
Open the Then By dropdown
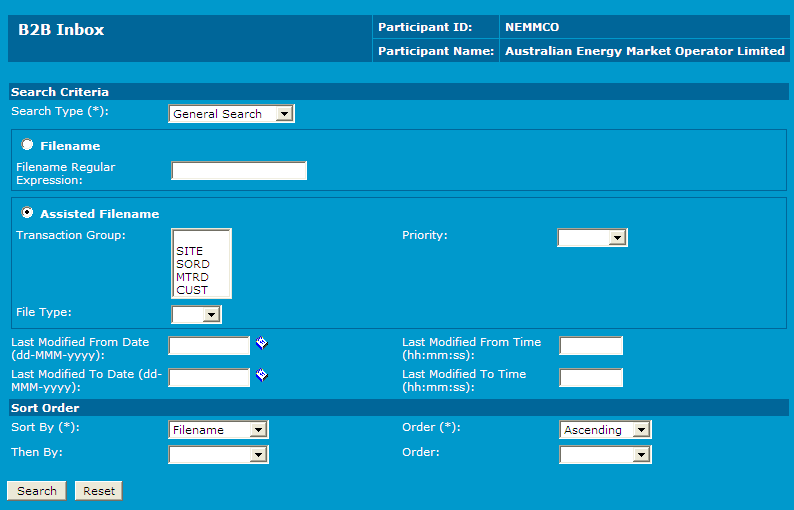[x=218, y=455]
